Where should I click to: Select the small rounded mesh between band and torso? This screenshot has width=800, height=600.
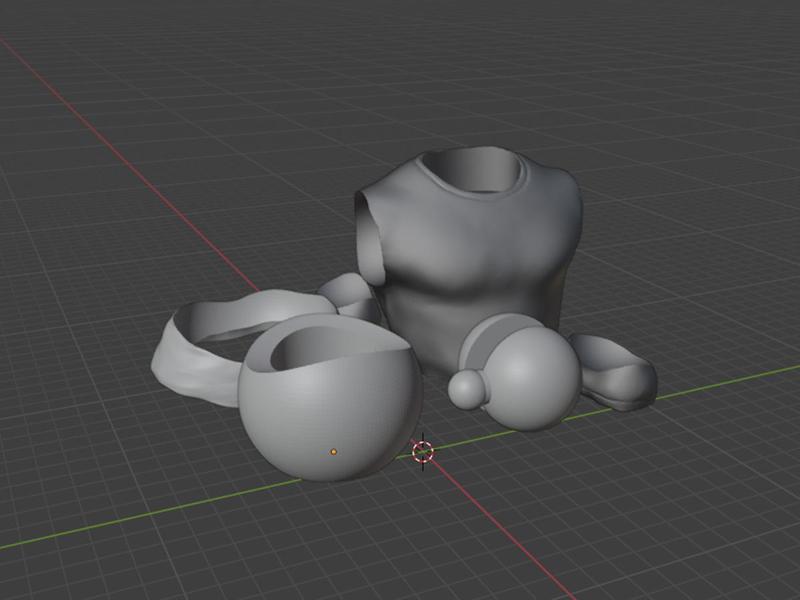coord(352,297)
